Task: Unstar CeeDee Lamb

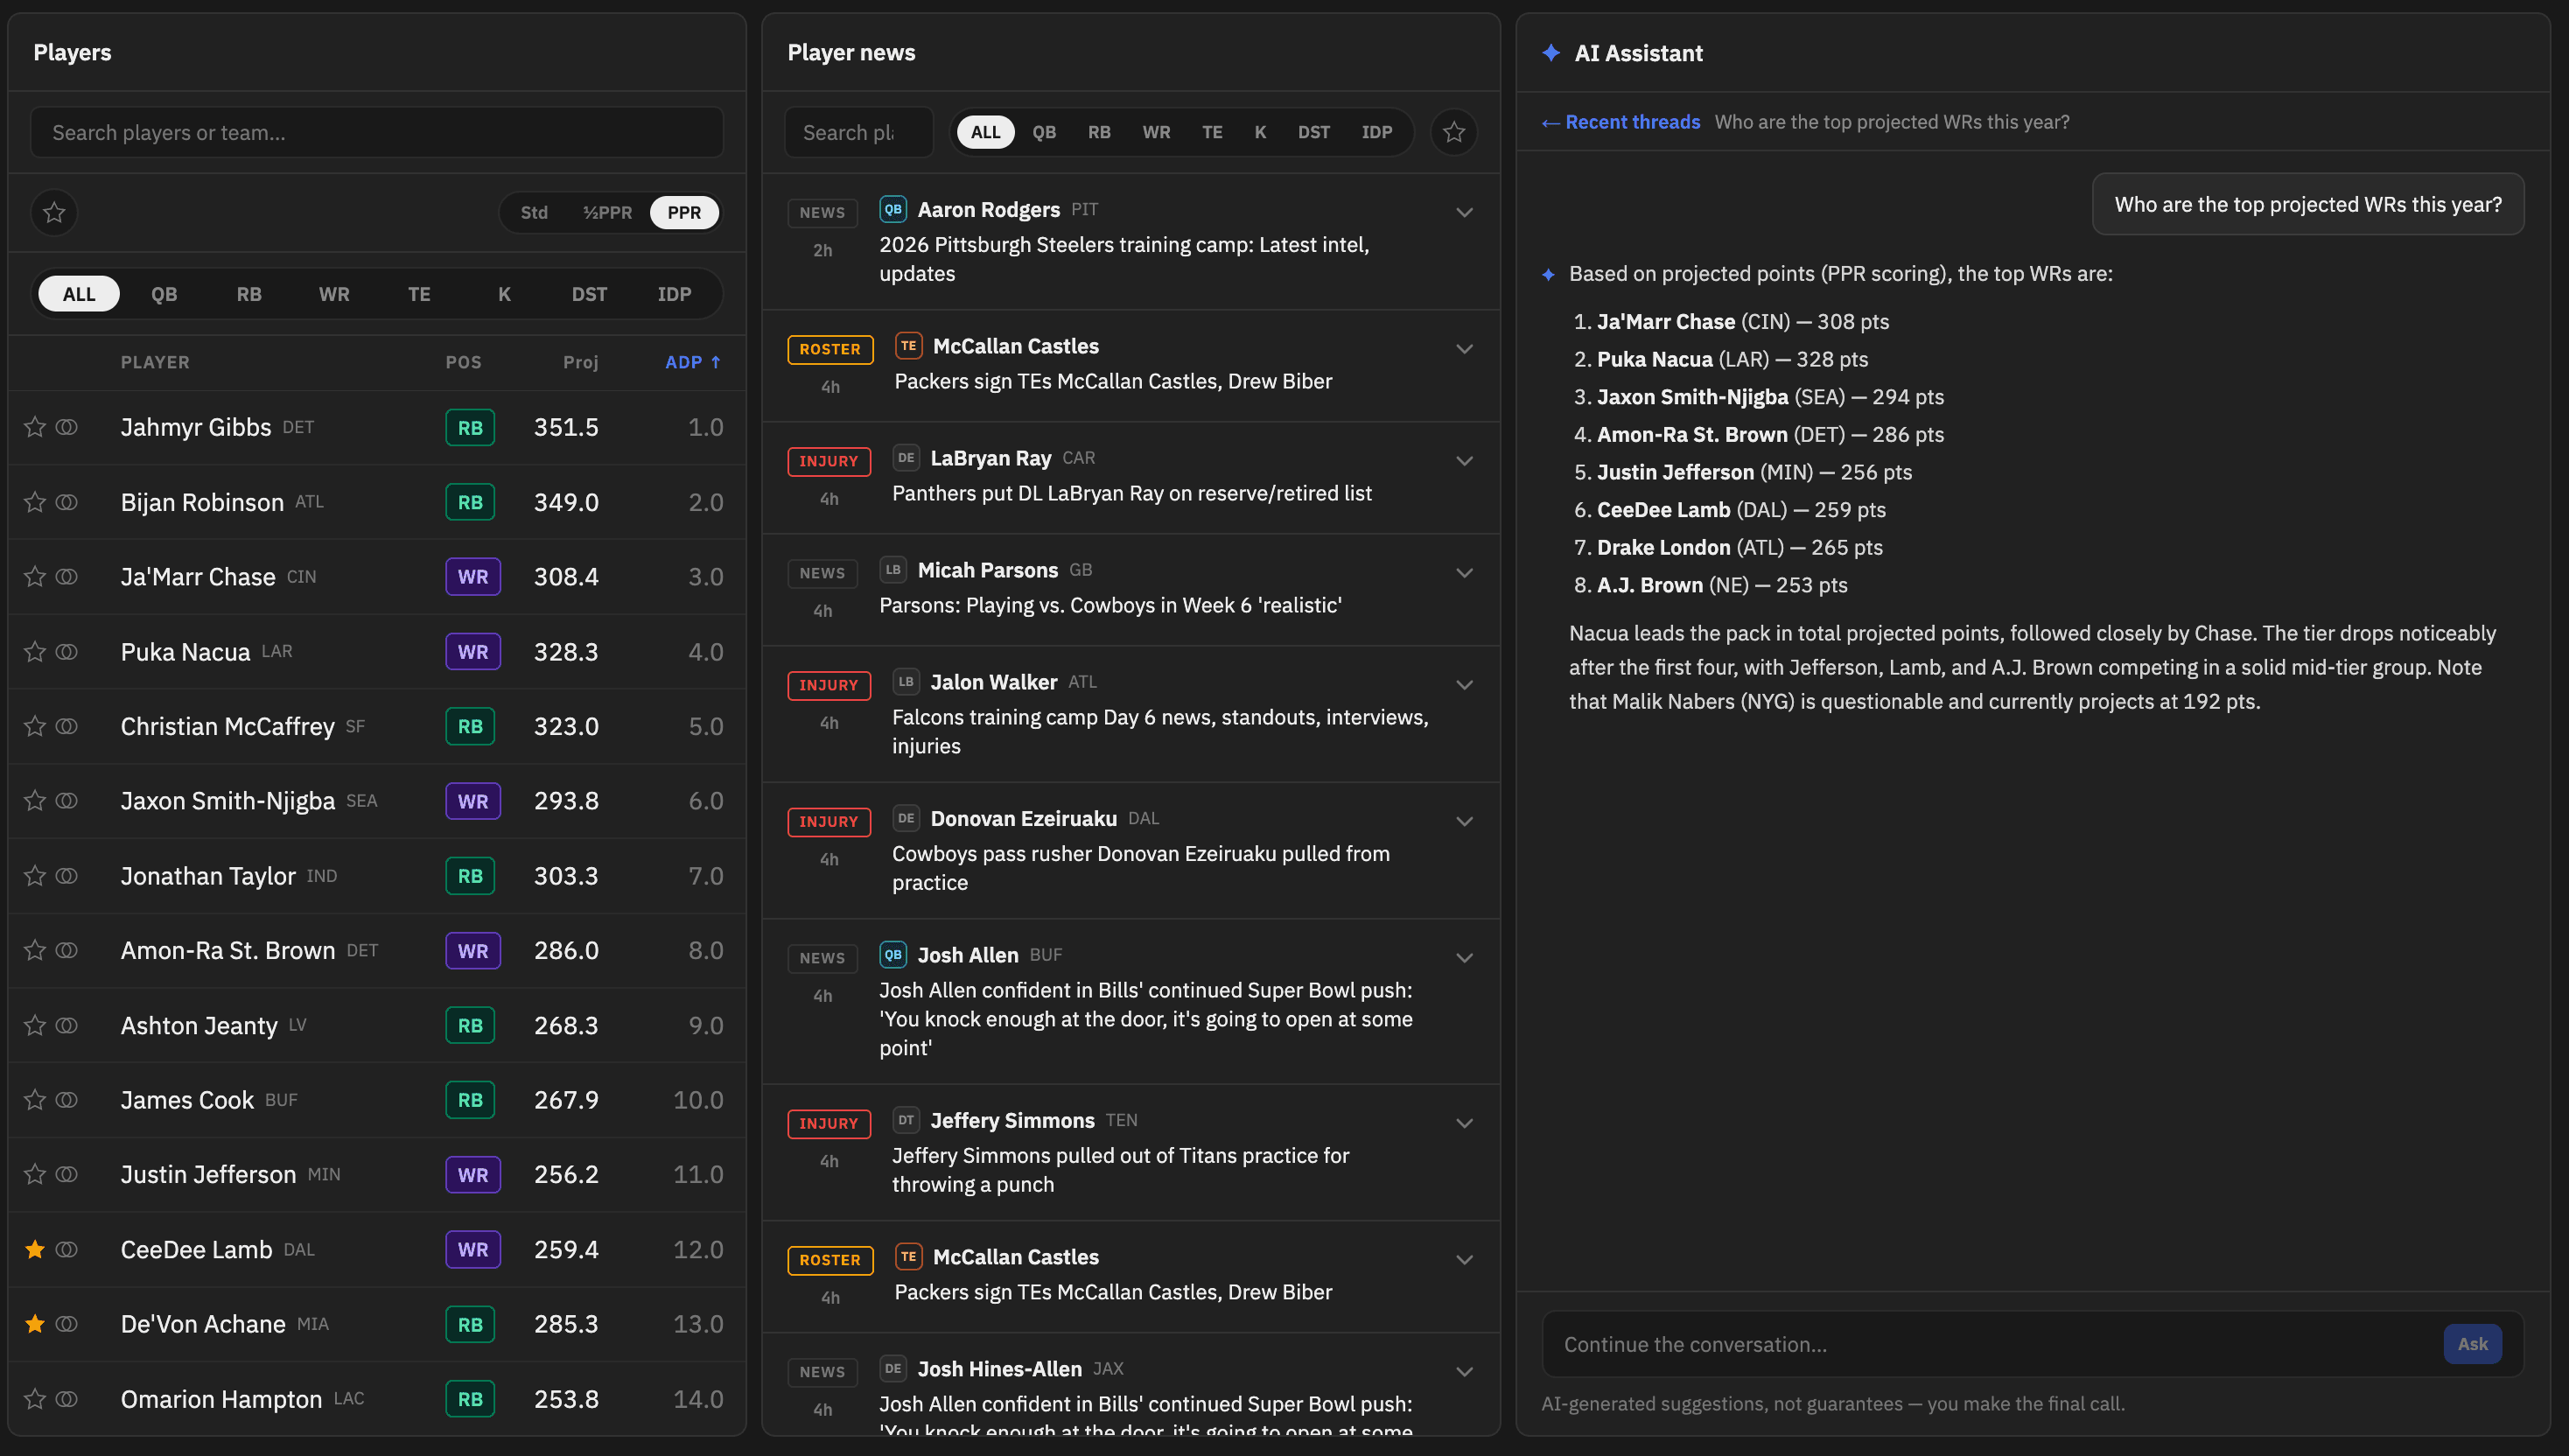Action: click(x=35, y=1249)
